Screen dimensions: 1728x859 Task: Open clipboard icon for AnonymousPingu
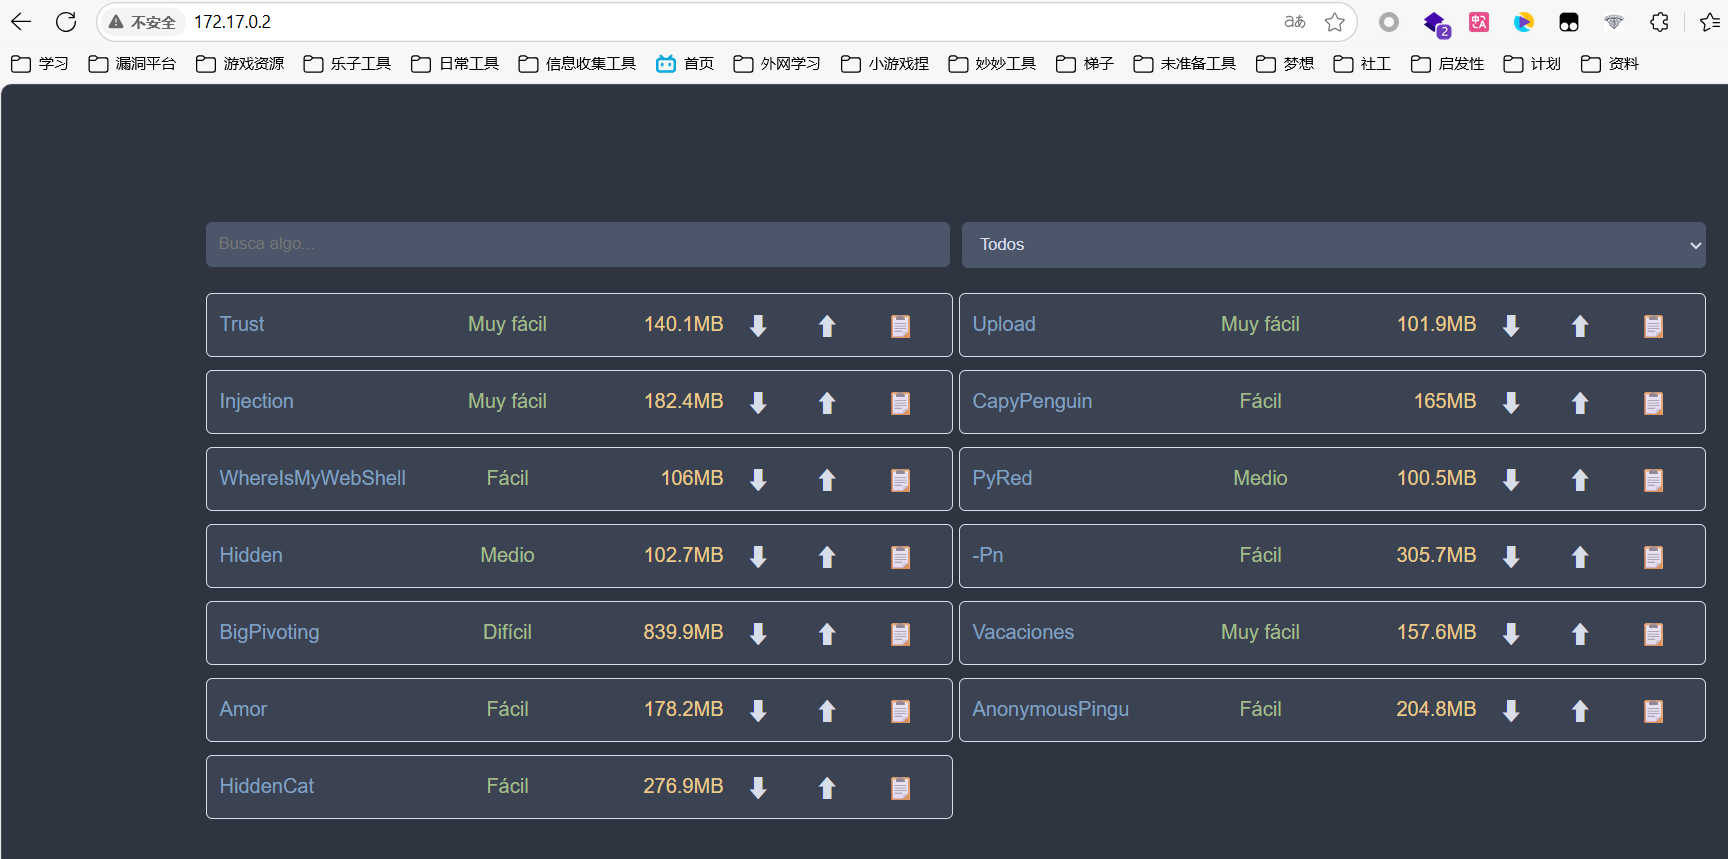pyautogui.click(x=1654, y=711)
